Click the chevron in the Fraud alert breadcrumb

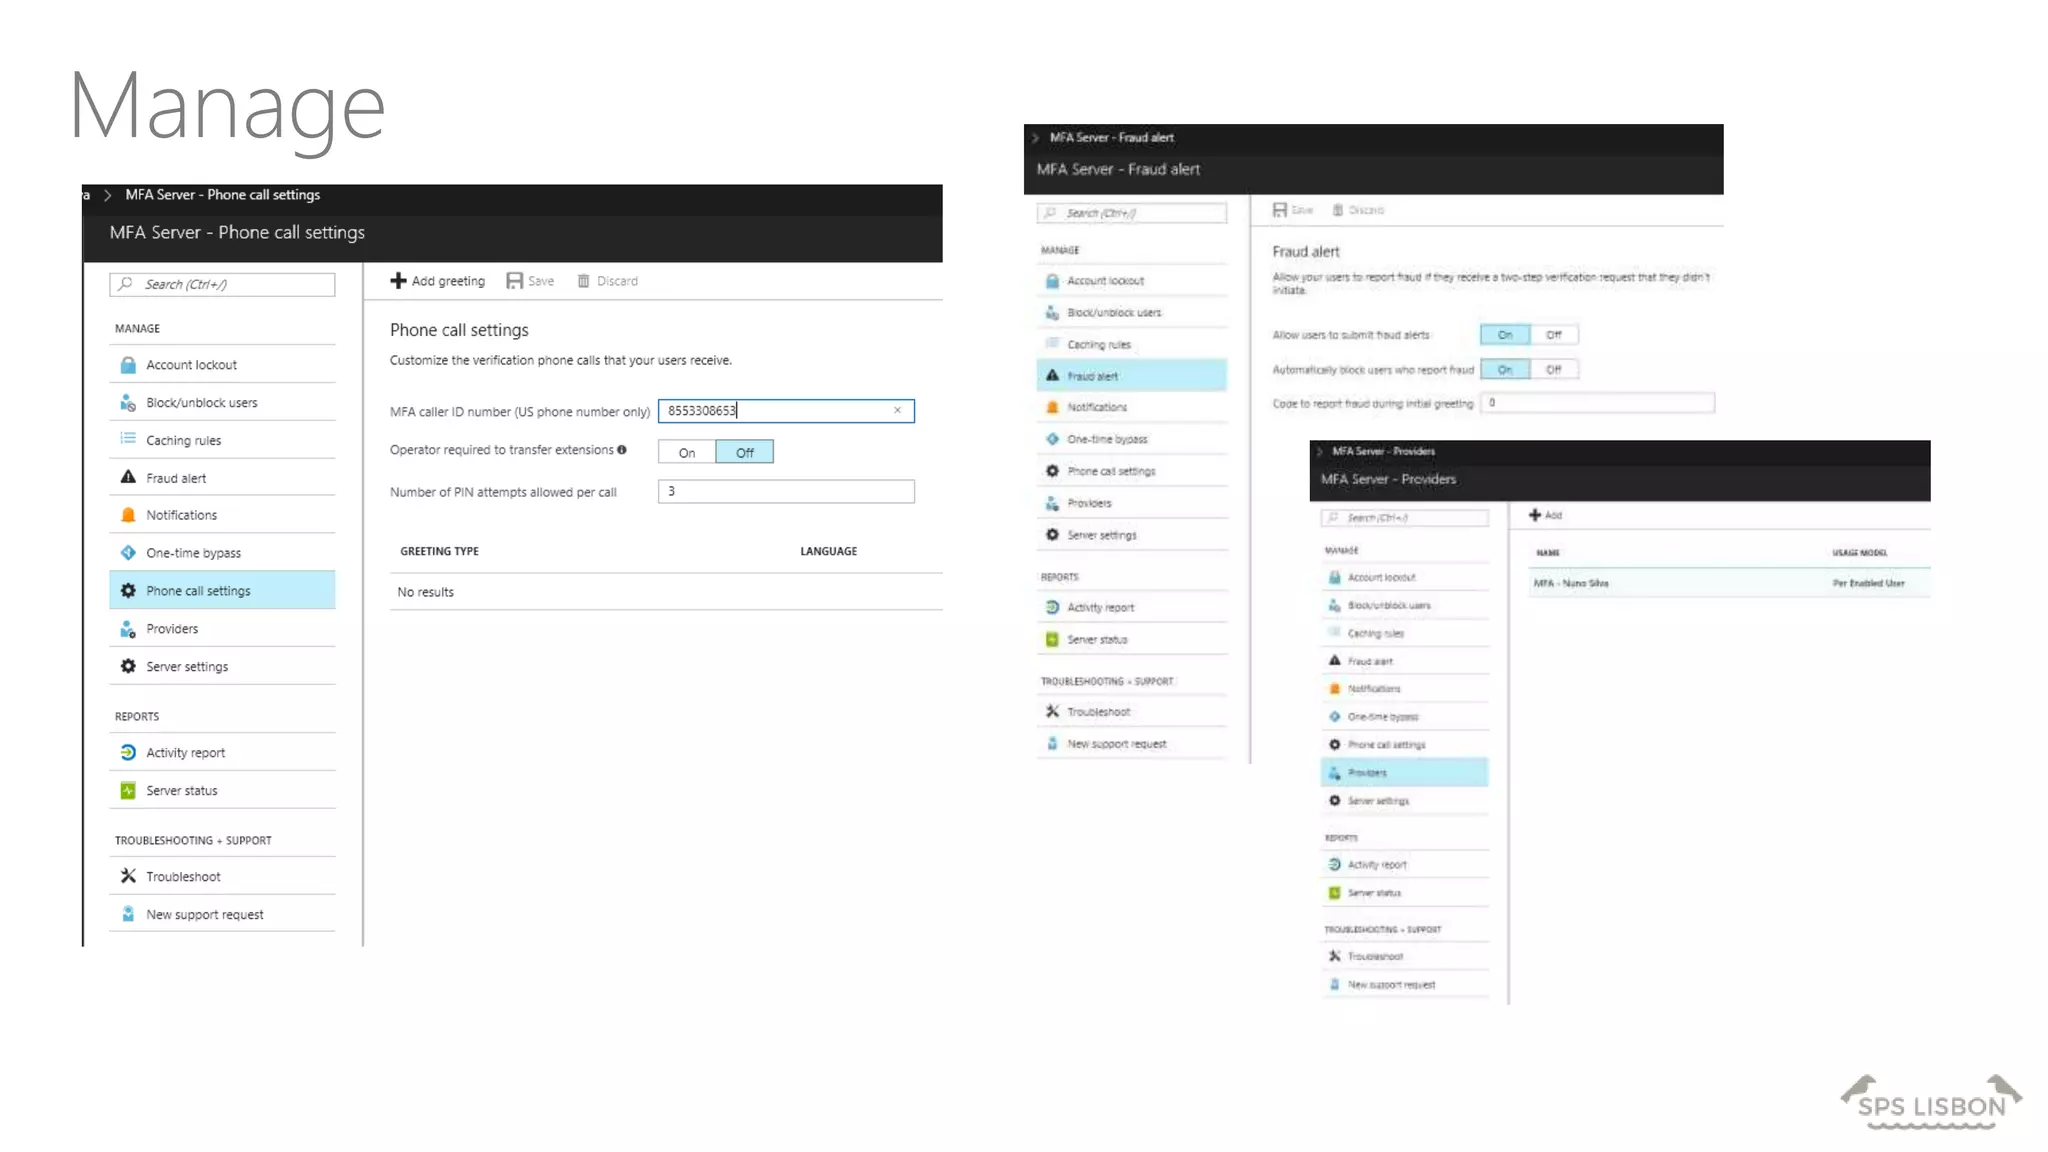coord(1035,138)
